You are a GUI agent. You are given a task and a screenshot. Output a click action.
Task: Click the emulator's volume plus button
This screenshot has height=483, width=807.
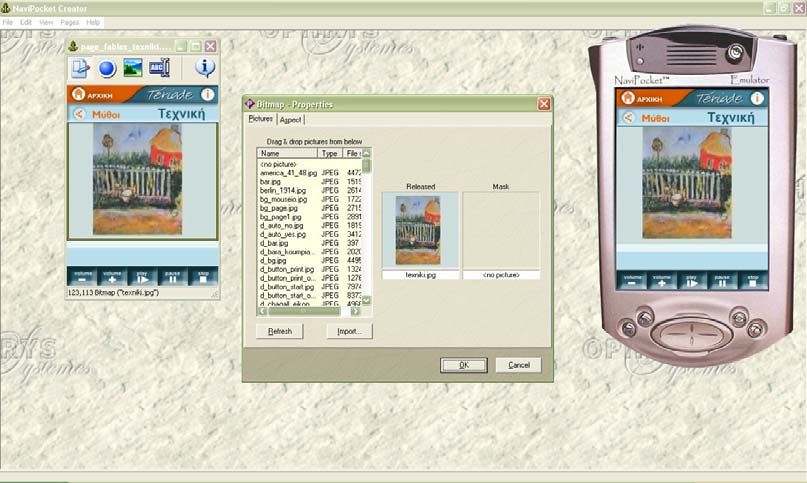pyautogui.click(x=662, y=280)
